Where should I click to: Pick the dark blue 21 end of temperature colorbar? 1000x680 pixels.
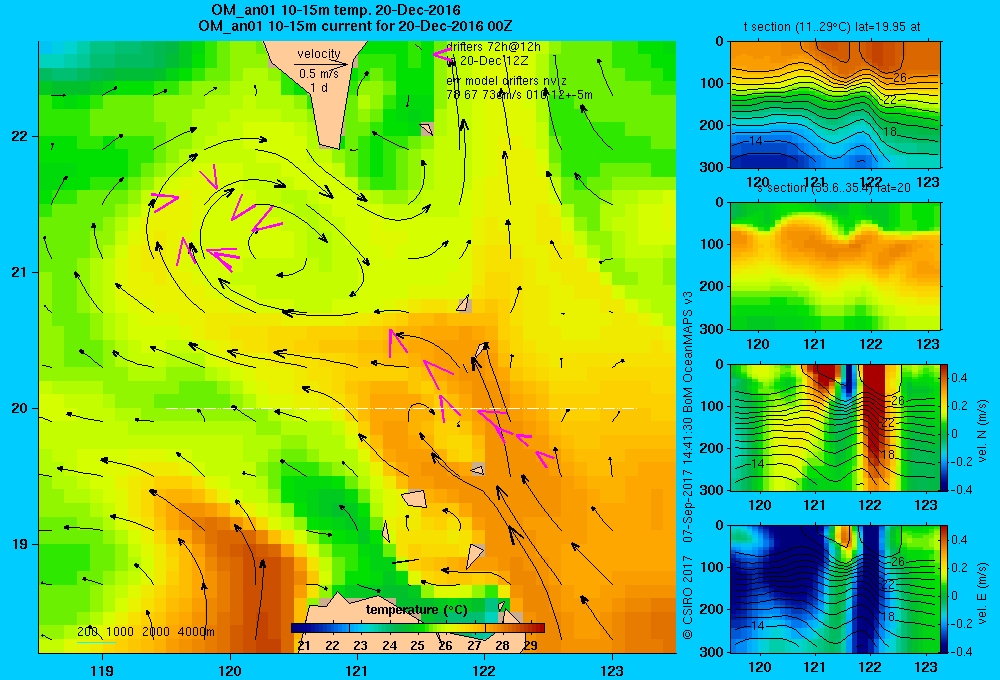[300, 628]
